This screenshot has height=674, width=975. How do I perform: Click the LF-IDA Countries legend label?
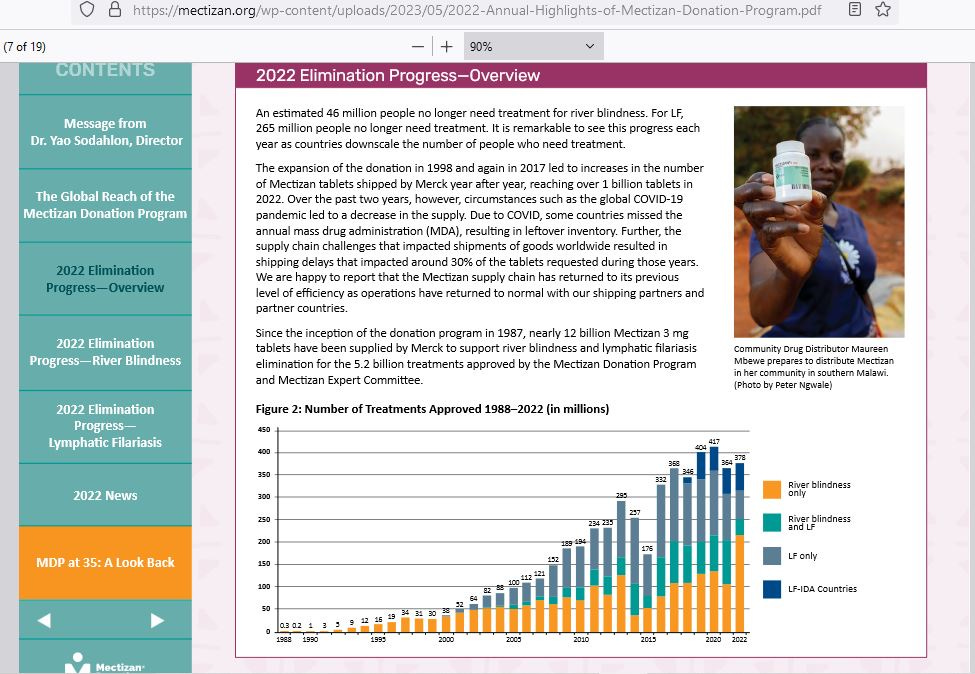tap(822, 589)
